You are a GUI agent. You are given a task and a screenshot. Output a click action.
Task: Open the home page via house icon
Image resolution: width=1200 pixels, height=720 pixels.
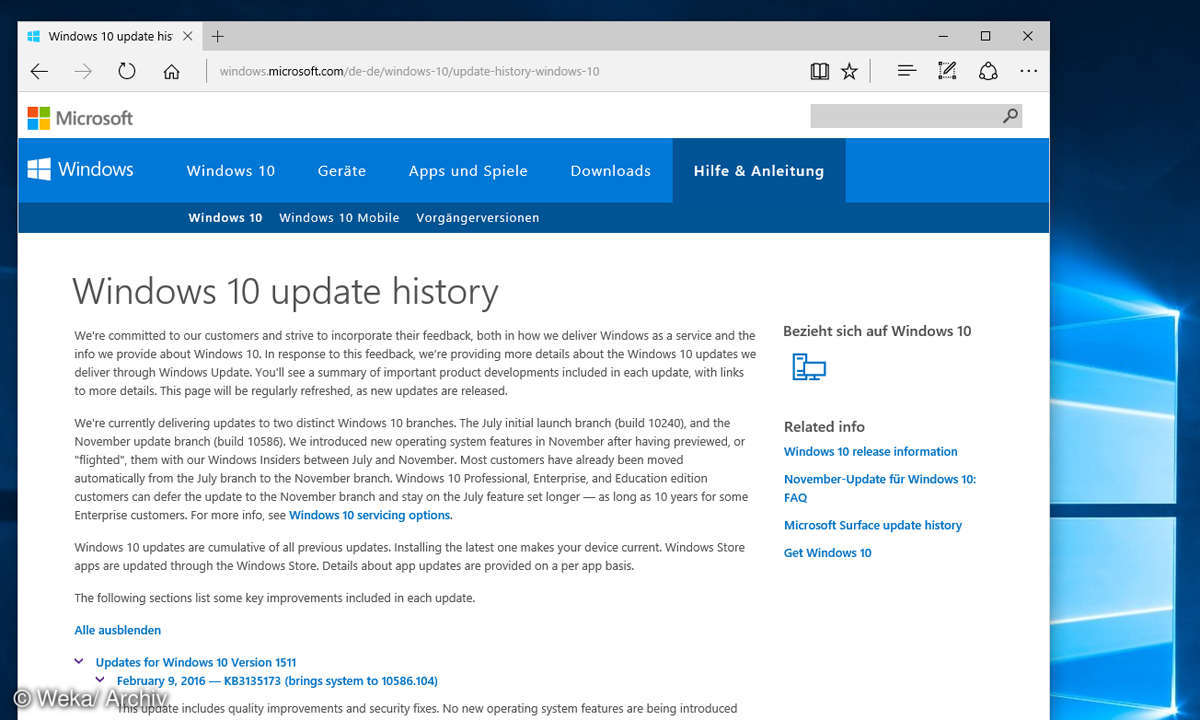pyautogui.click(x=171, y=71)
